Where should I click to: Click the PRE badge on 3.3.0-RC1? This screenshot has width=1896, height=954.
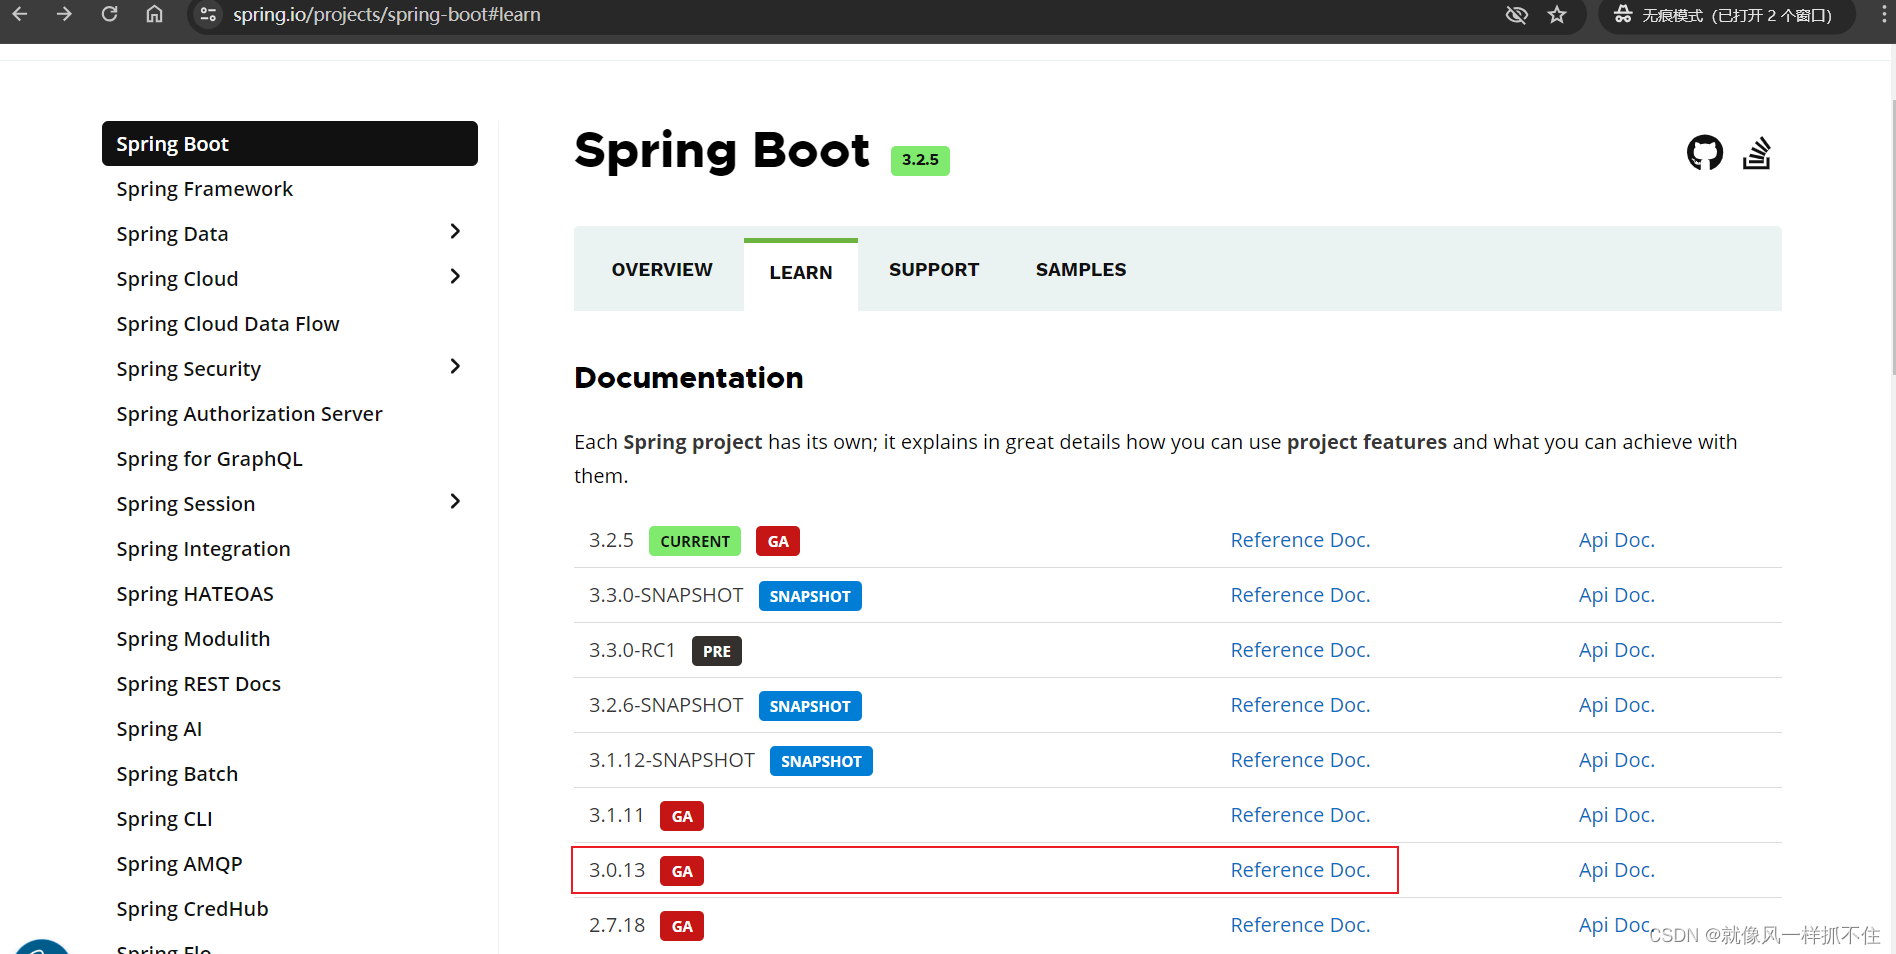717,651
